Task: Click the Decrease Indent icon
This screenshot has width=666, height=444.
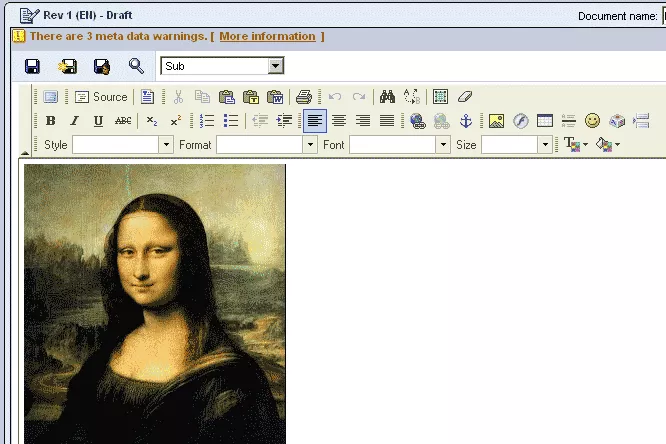Action: click(x=260, y=121)
